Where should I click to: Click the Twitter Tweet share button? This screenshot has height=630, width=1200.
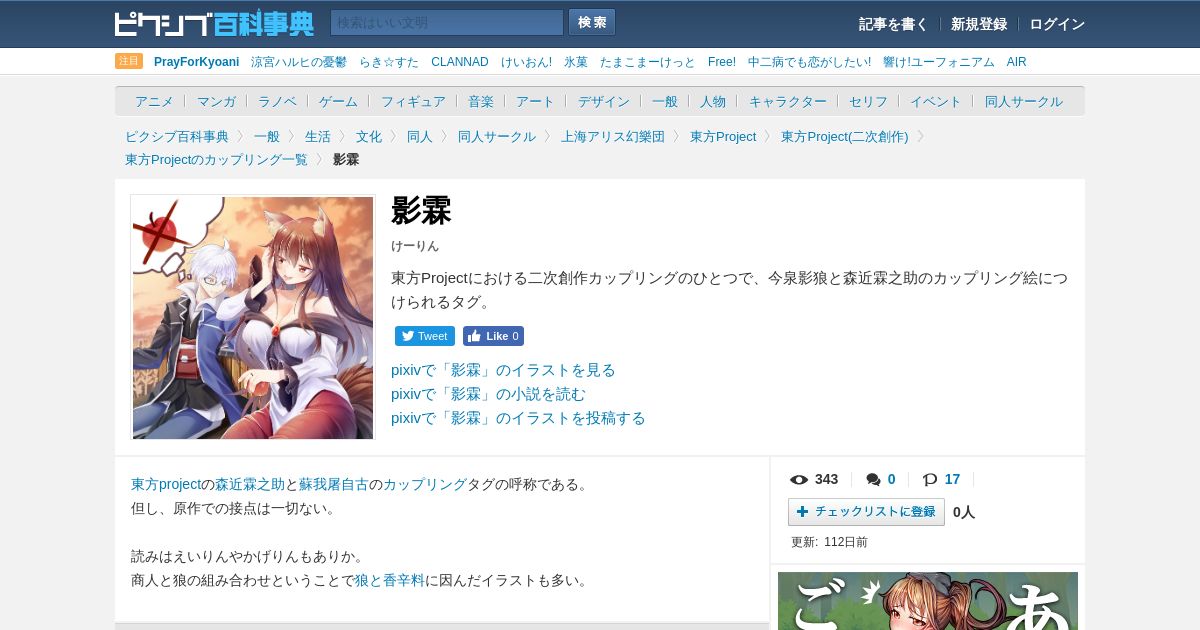[x=425, y=336]
